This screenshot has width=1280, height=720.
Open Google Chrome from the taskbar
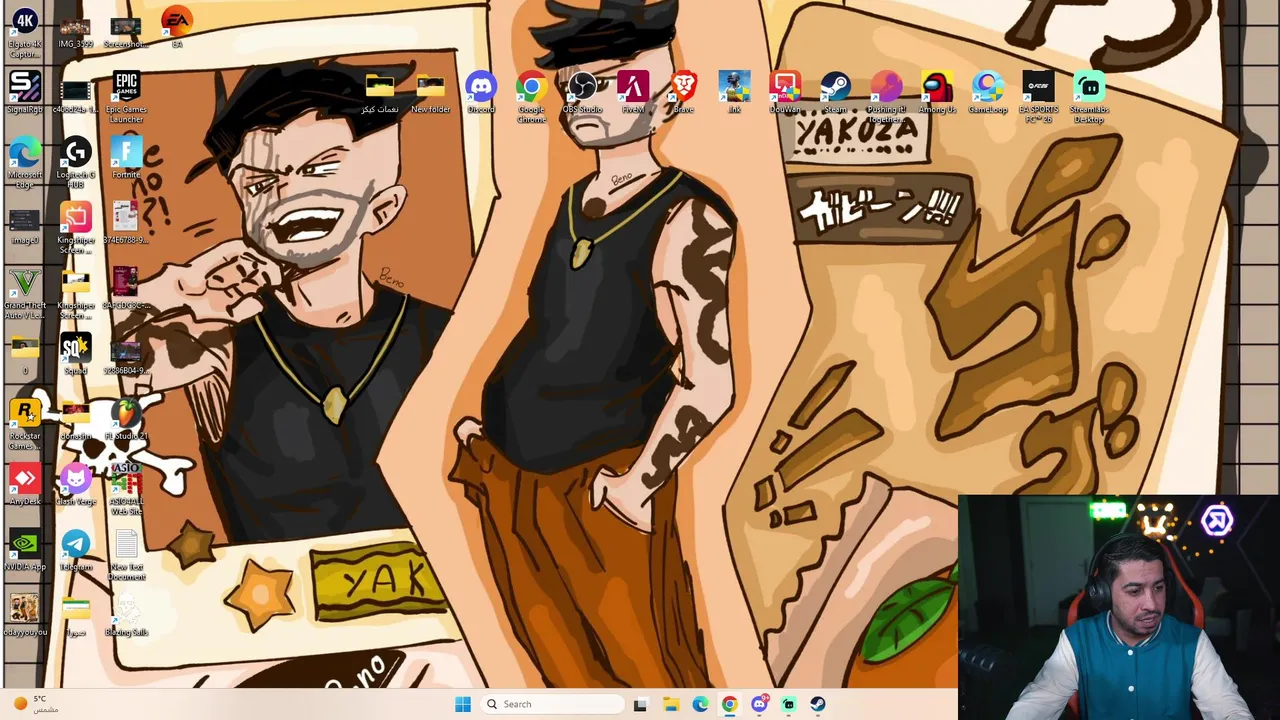click(729, 704)
